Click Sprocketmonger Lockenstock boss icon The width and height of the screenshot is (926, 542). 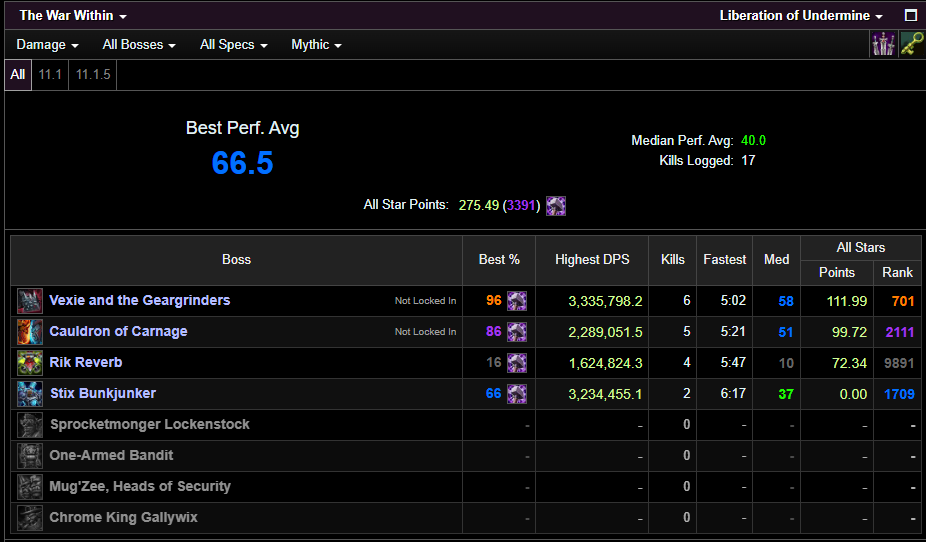click(x=30, y=425)
